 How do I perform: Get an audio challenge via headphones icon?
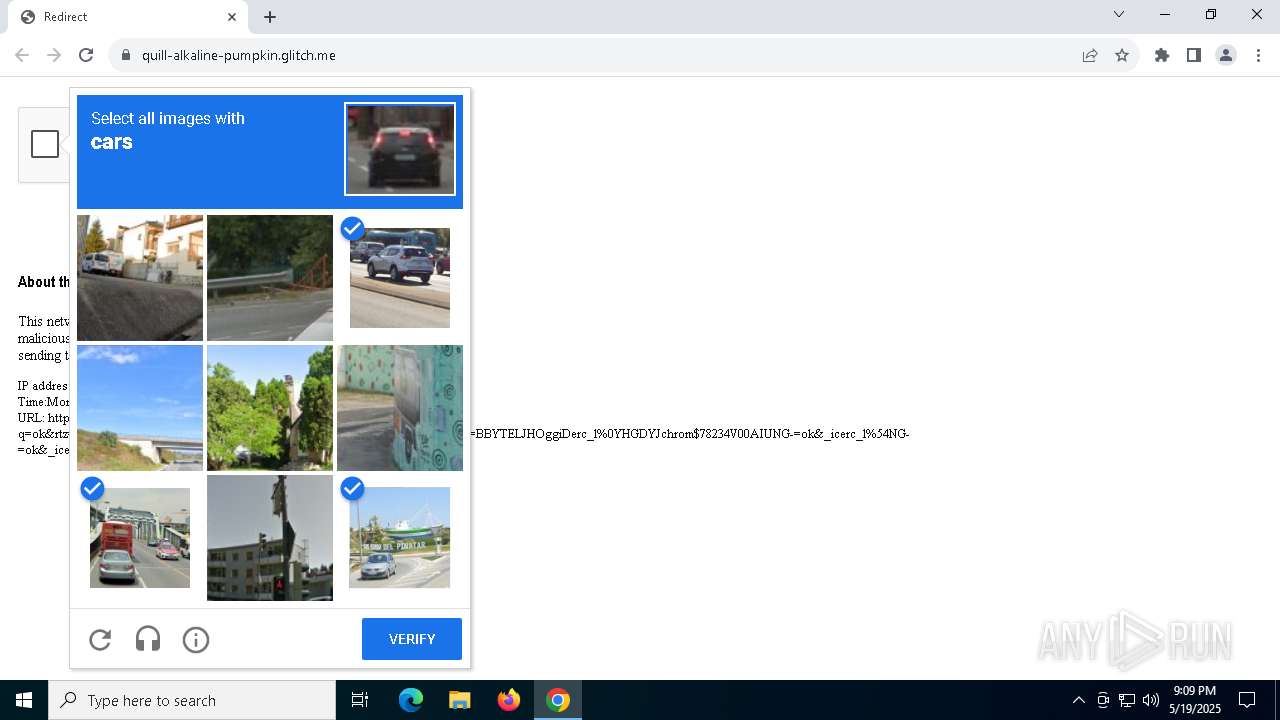(148, 639)
